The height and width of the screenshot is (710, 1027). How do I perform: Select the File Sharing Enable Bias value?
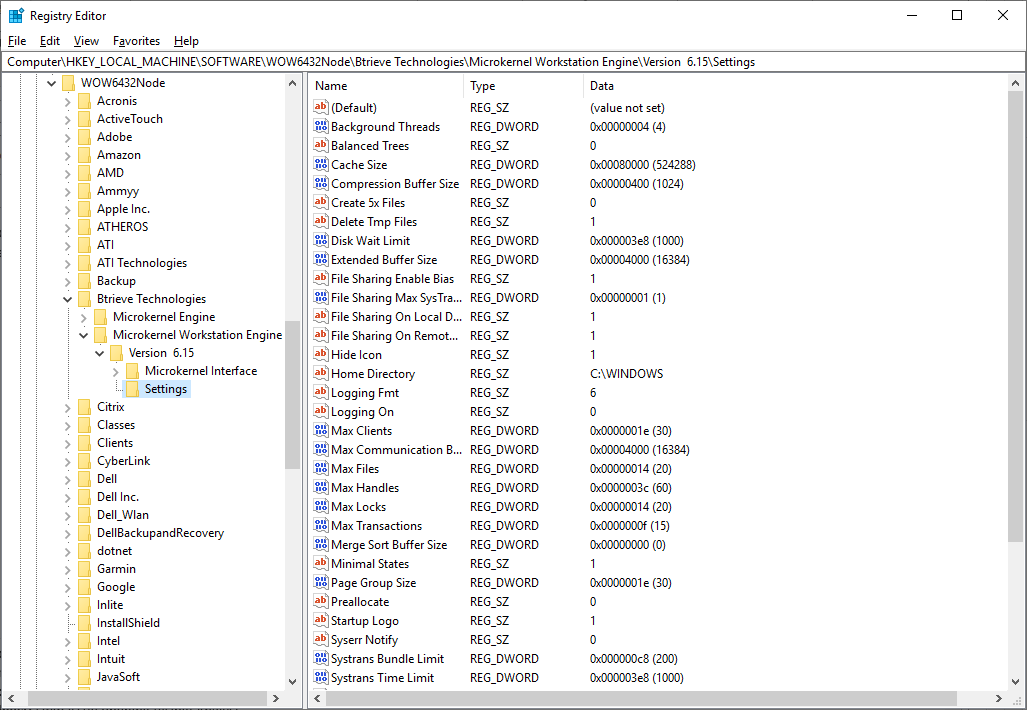point(392,278)
